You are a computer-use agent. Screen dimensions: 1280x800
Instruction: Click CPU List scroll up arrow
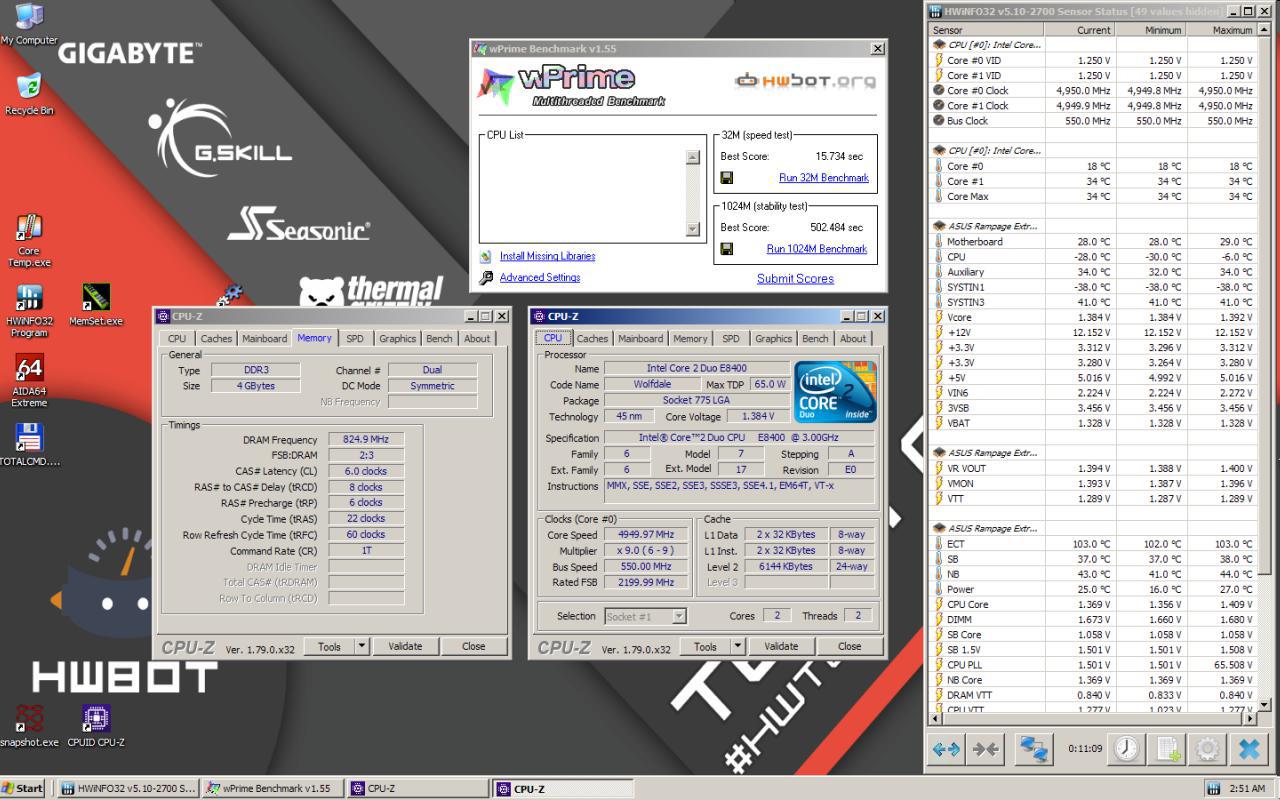pyautogui.click(x=692, y=157)
